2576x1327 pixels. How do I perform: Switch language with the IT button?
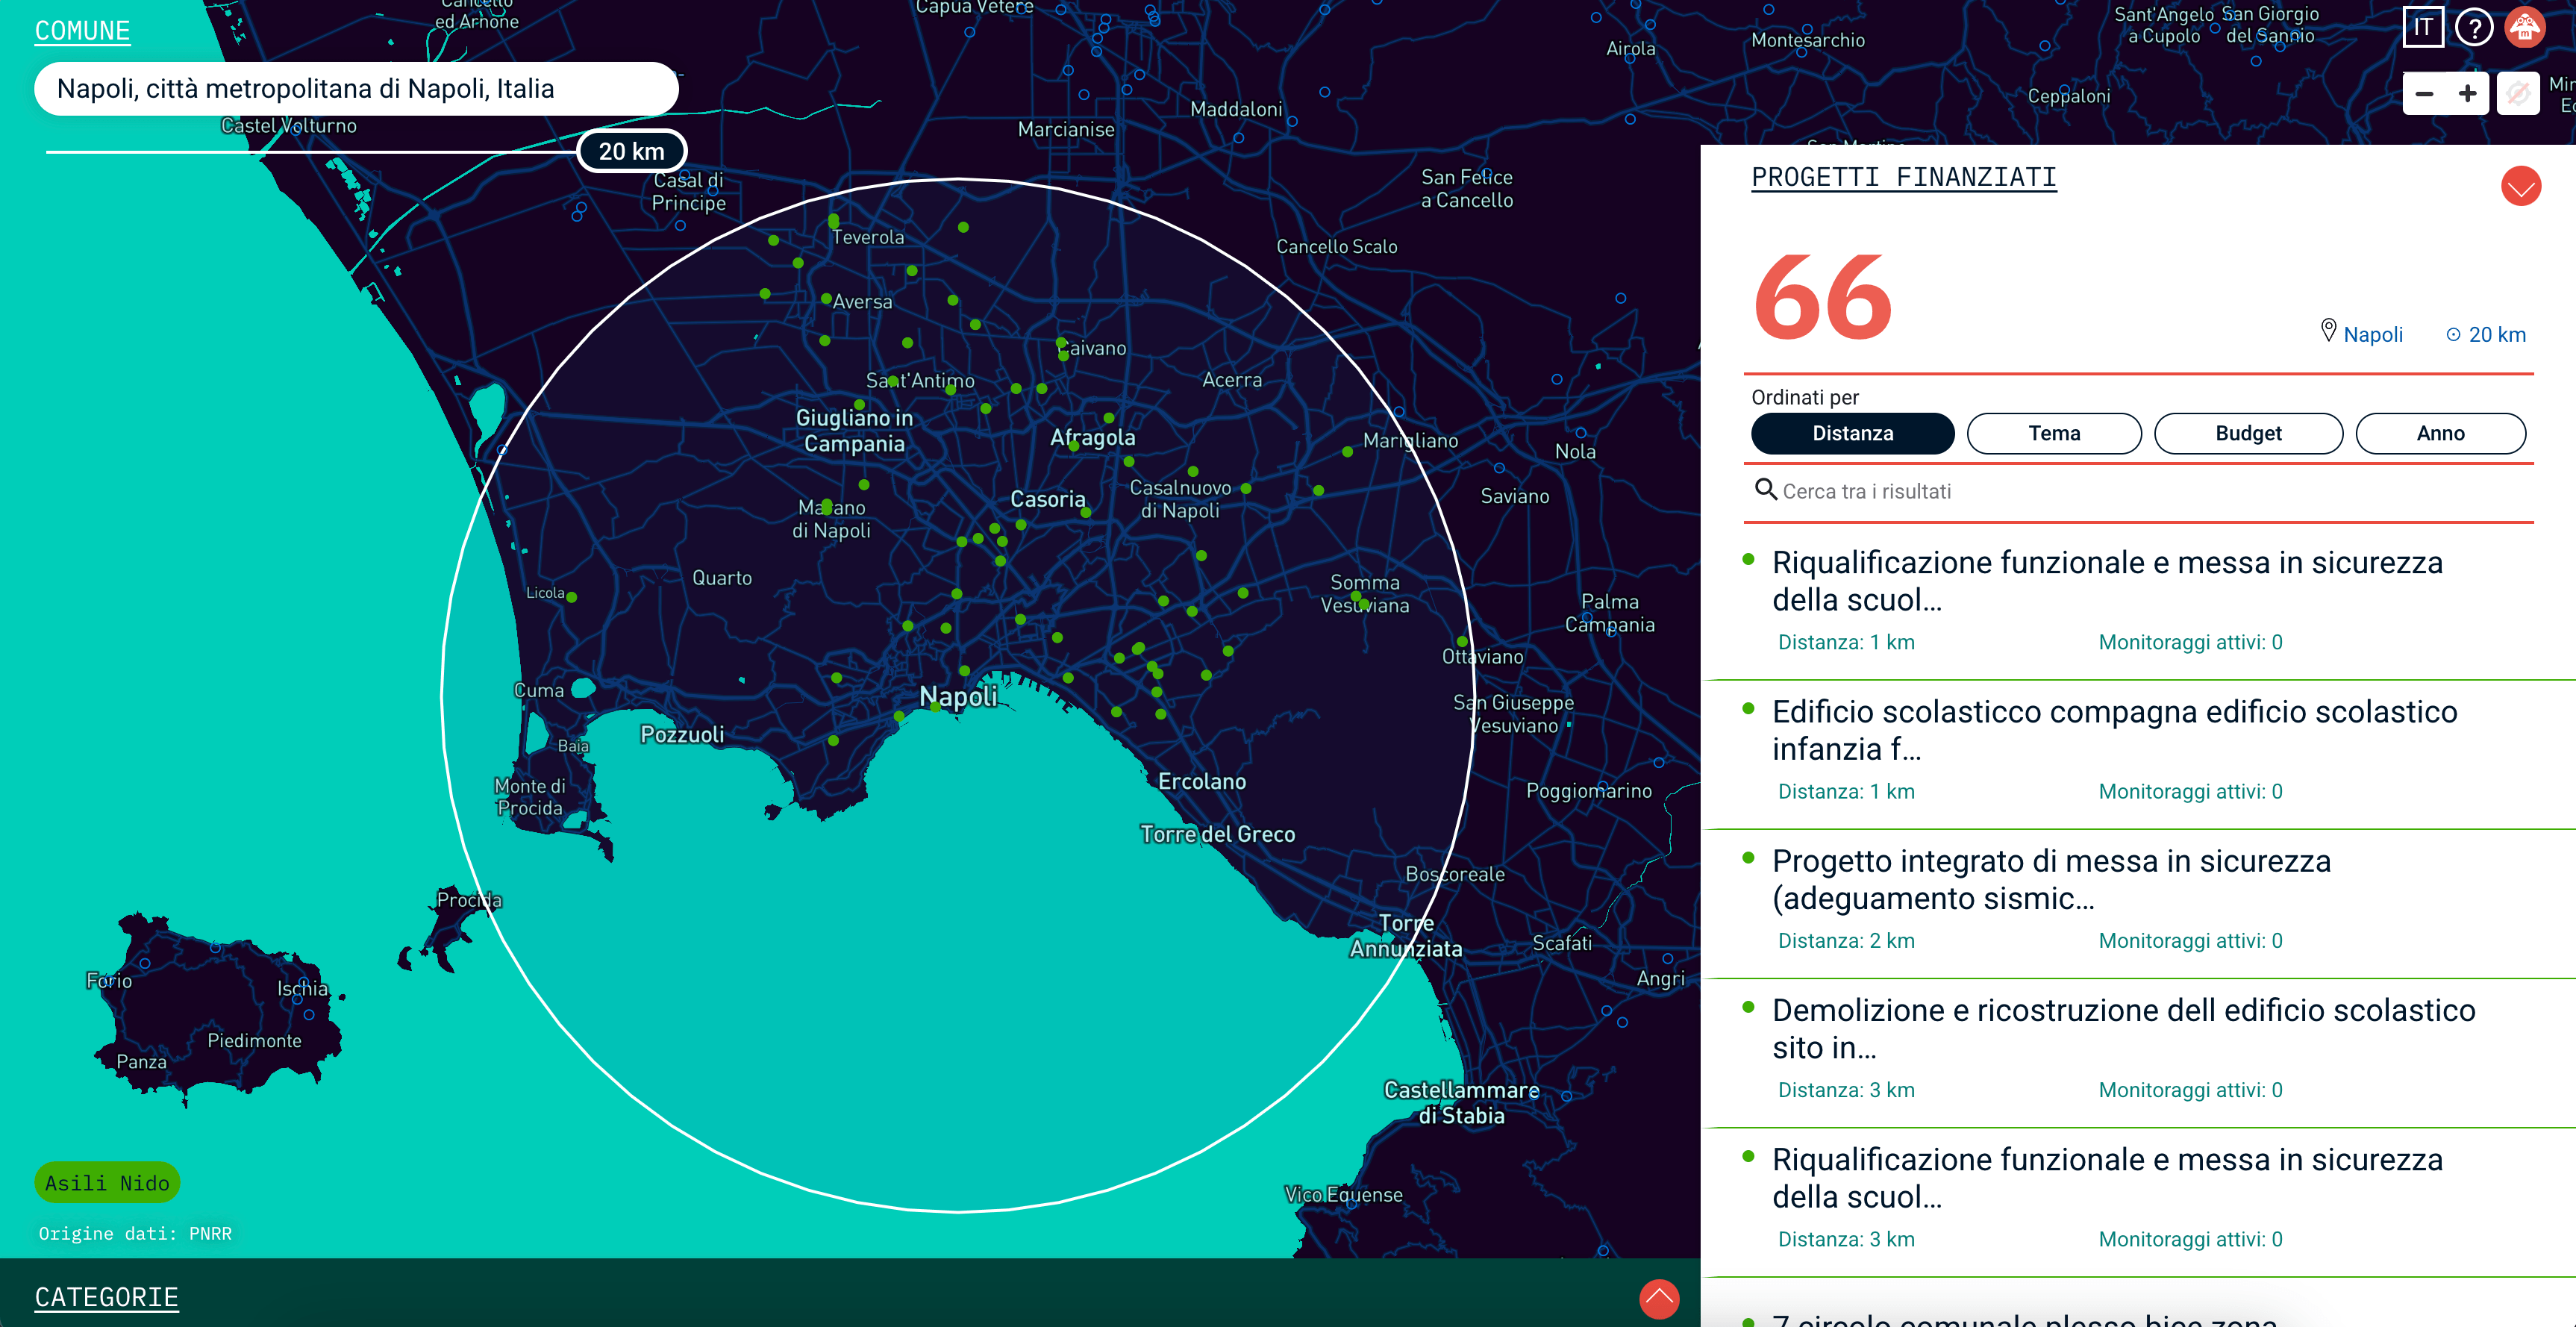2422,27
